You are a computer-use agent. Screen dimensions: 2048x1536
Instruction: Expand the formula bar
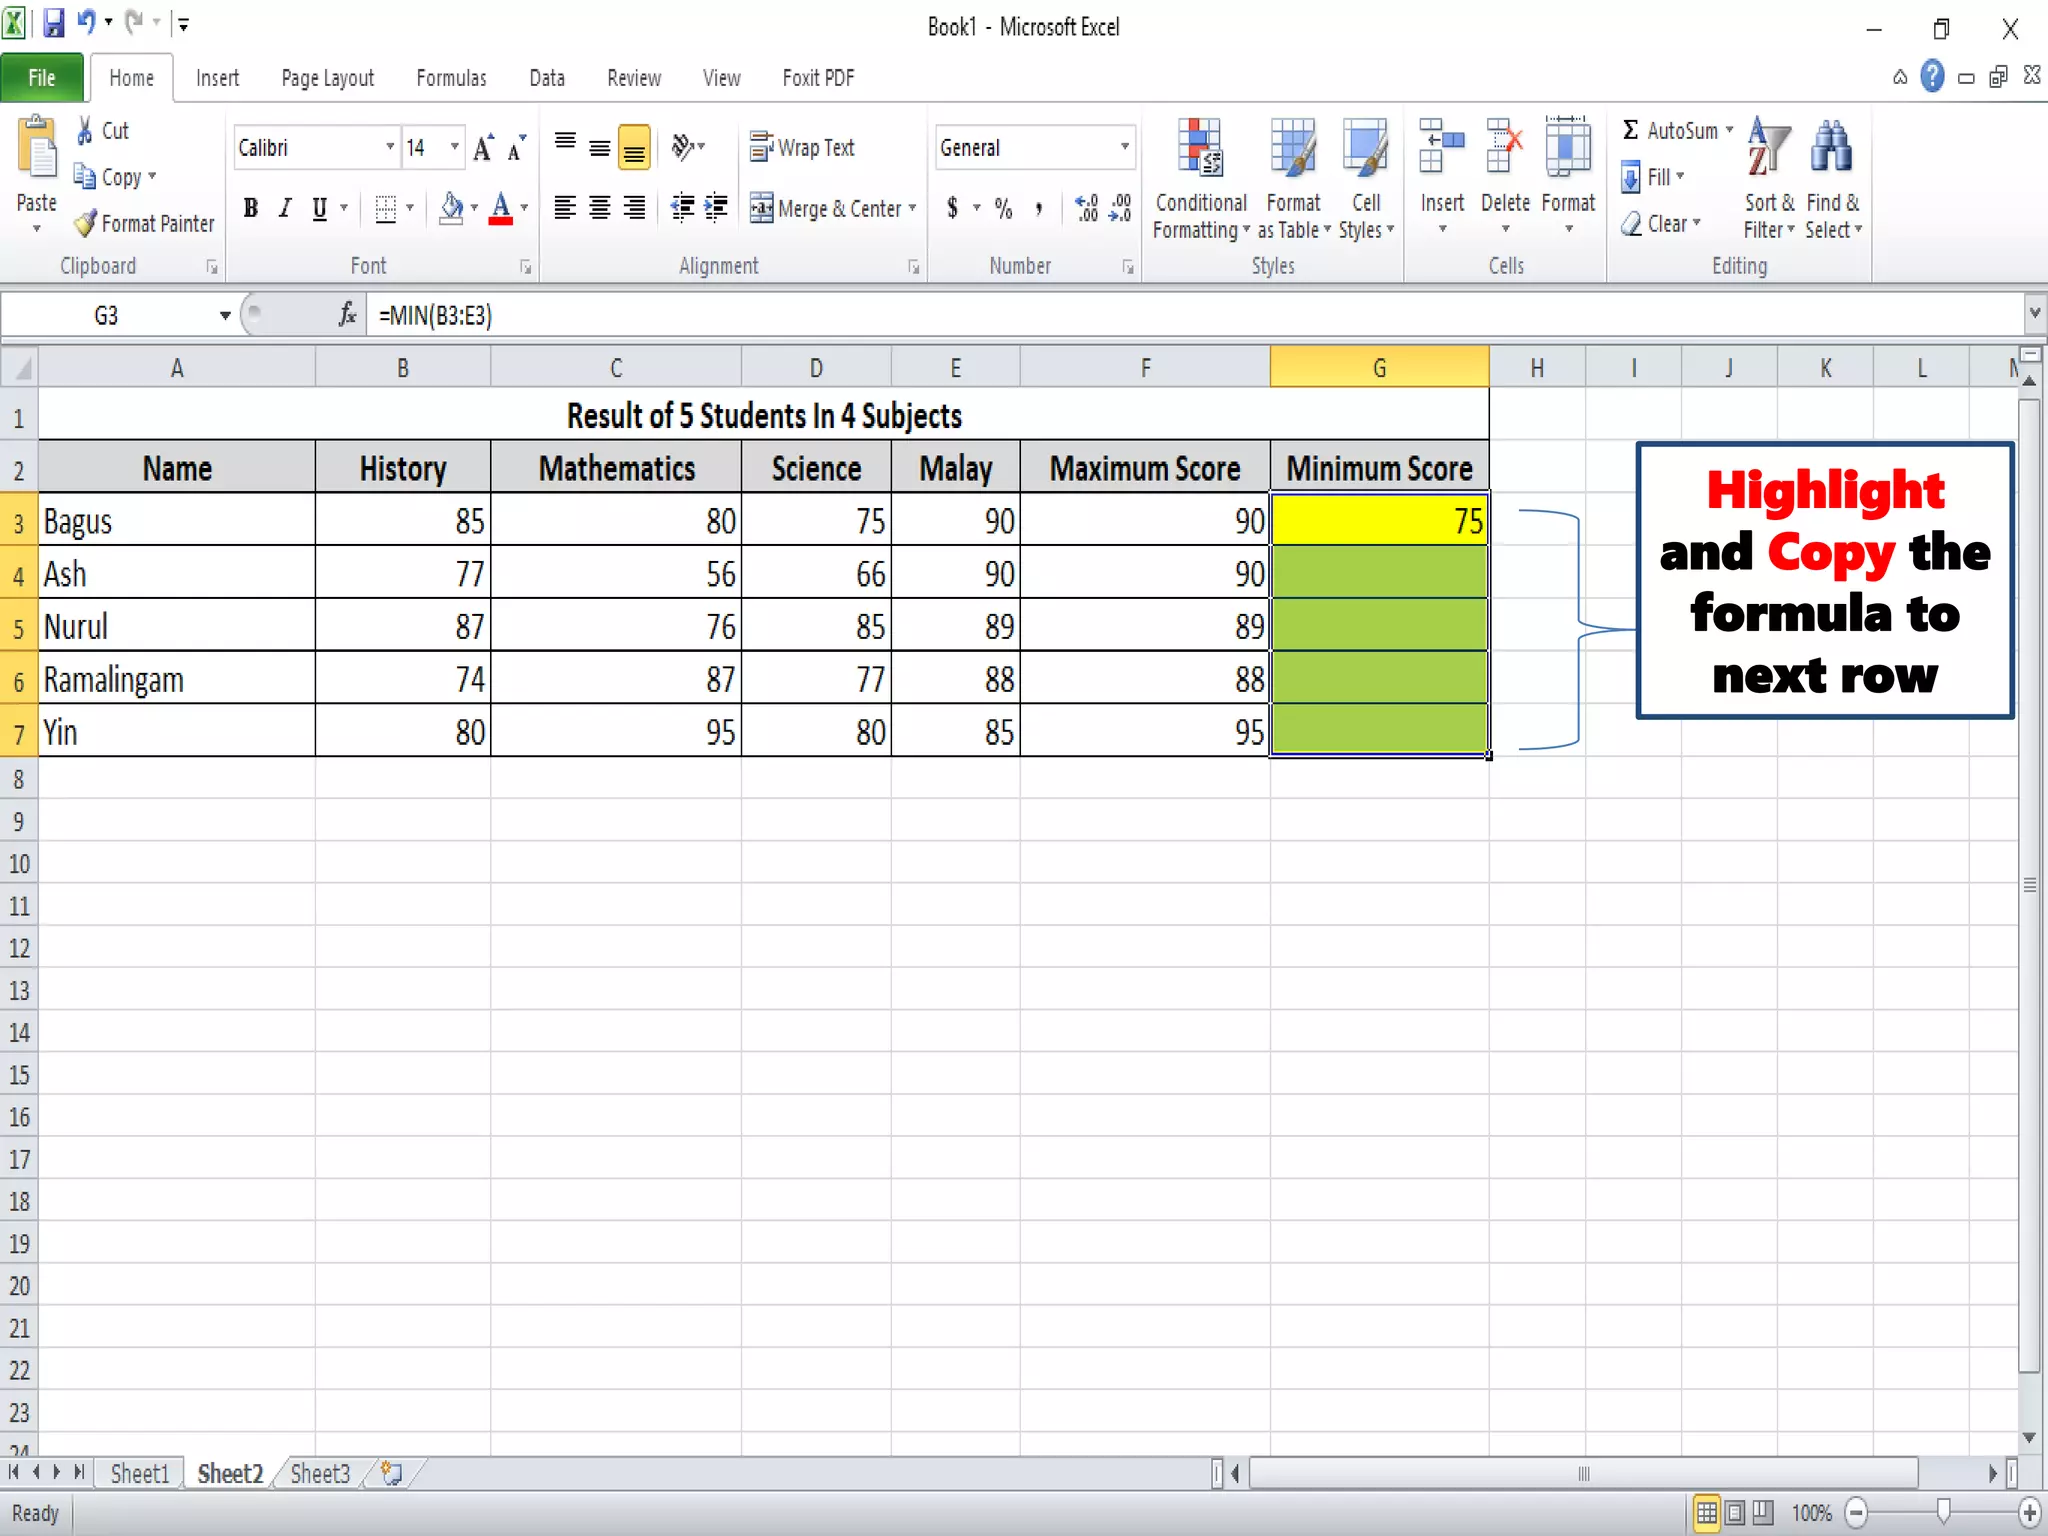point(2035,314)
